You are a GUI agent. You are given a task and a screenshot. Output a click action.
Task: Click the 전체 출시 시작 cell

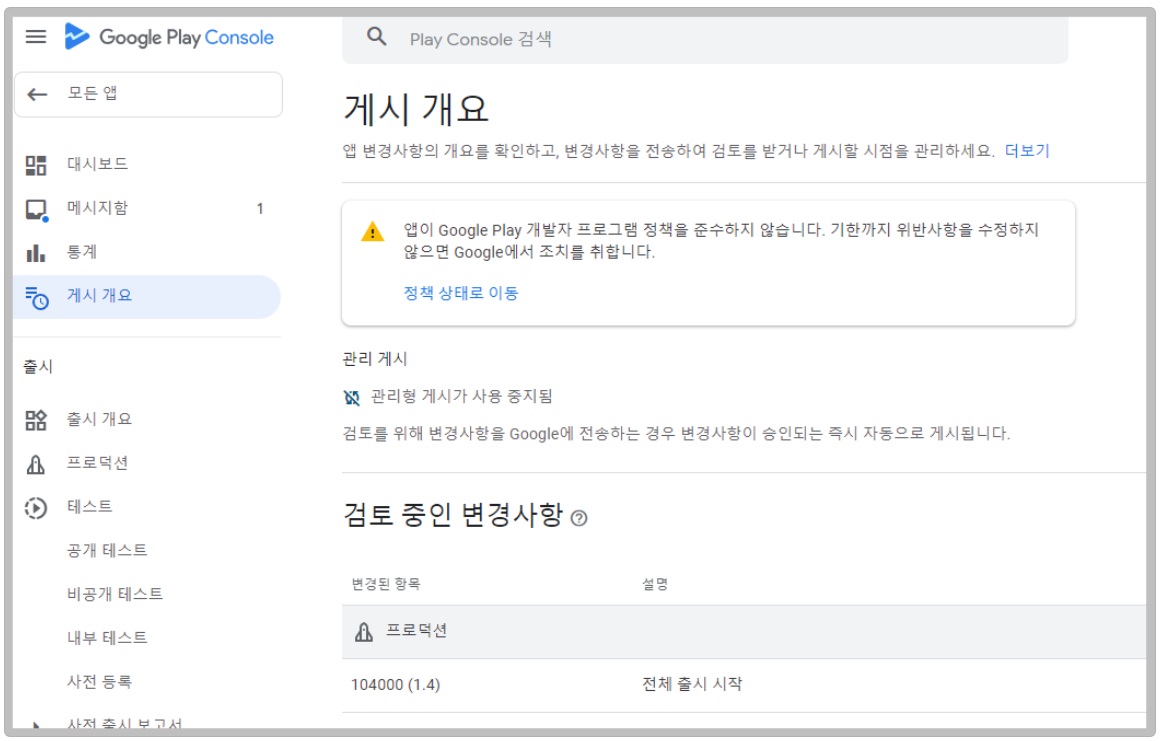692,684
